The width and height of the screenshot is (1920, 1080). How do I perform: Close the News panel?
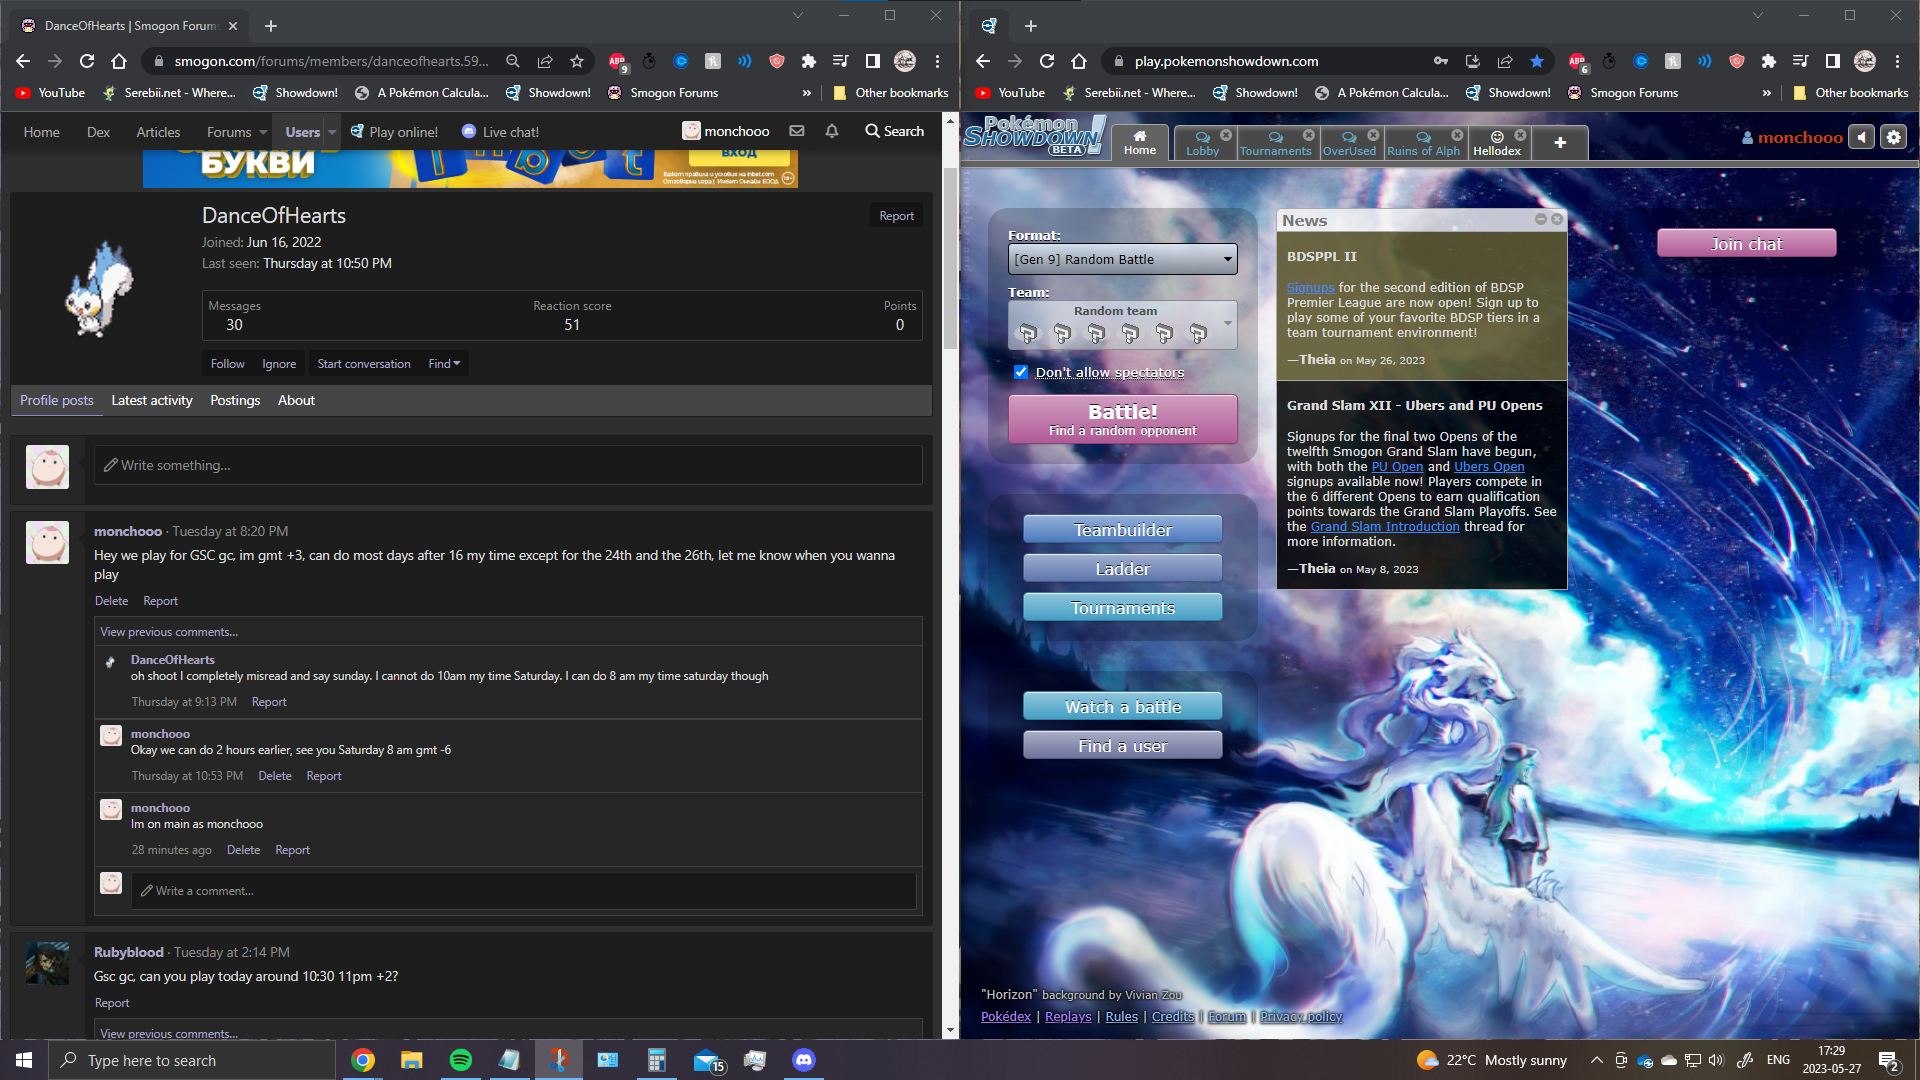(x=1557, y=219)
